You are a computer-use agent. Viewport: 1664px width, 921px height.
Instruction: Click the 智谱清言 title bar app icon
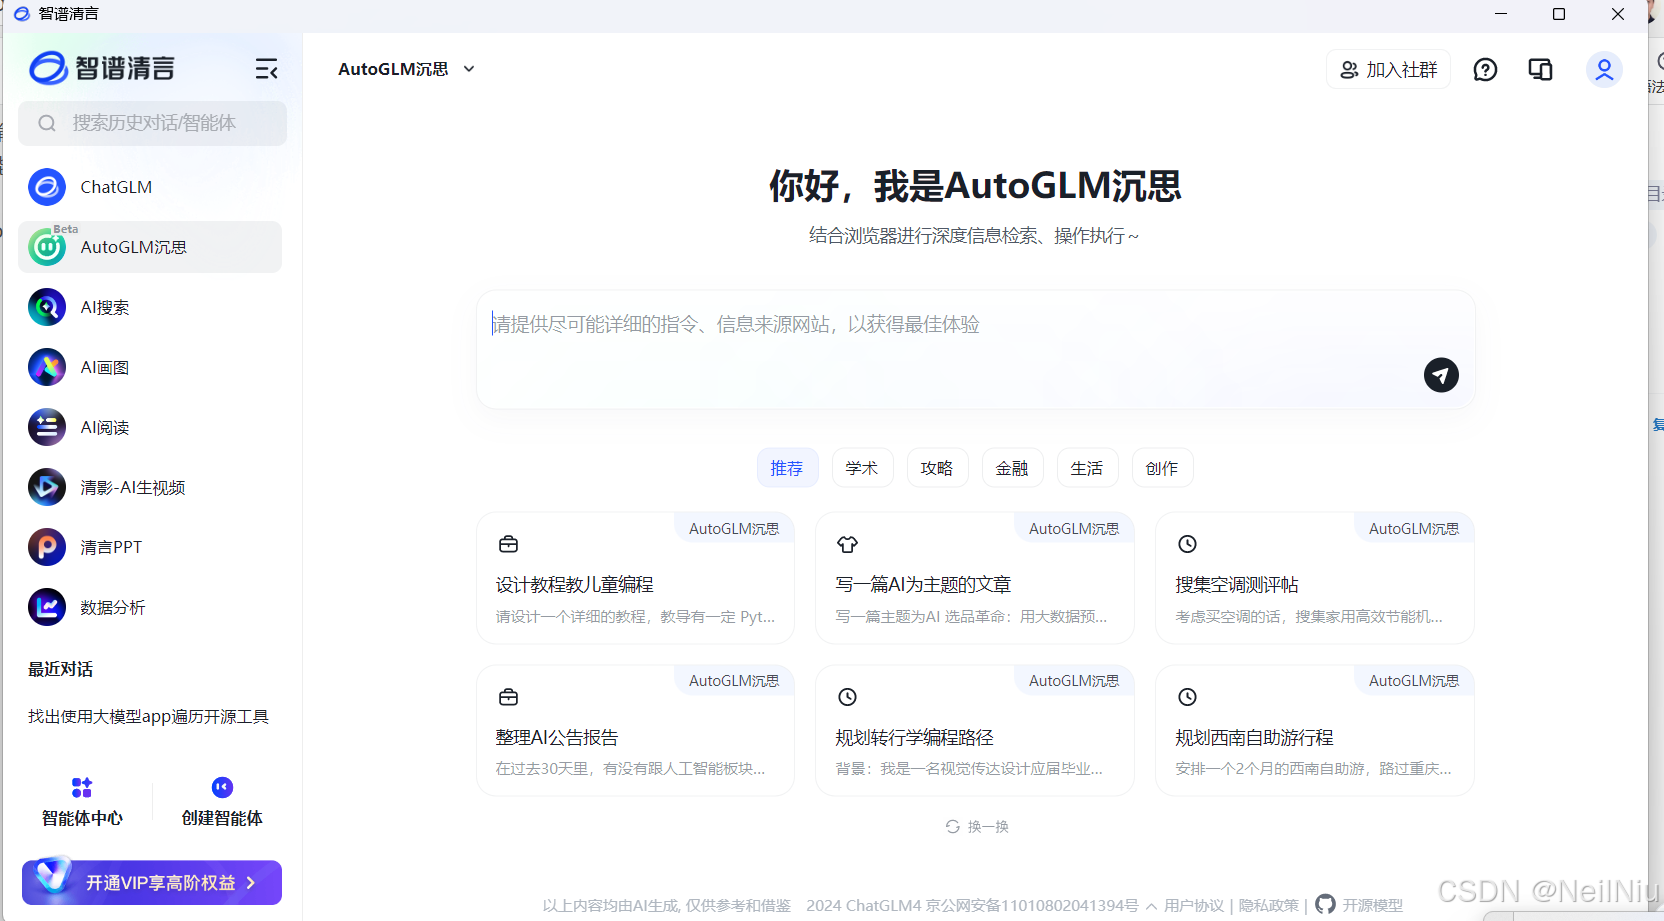[21, 14]
